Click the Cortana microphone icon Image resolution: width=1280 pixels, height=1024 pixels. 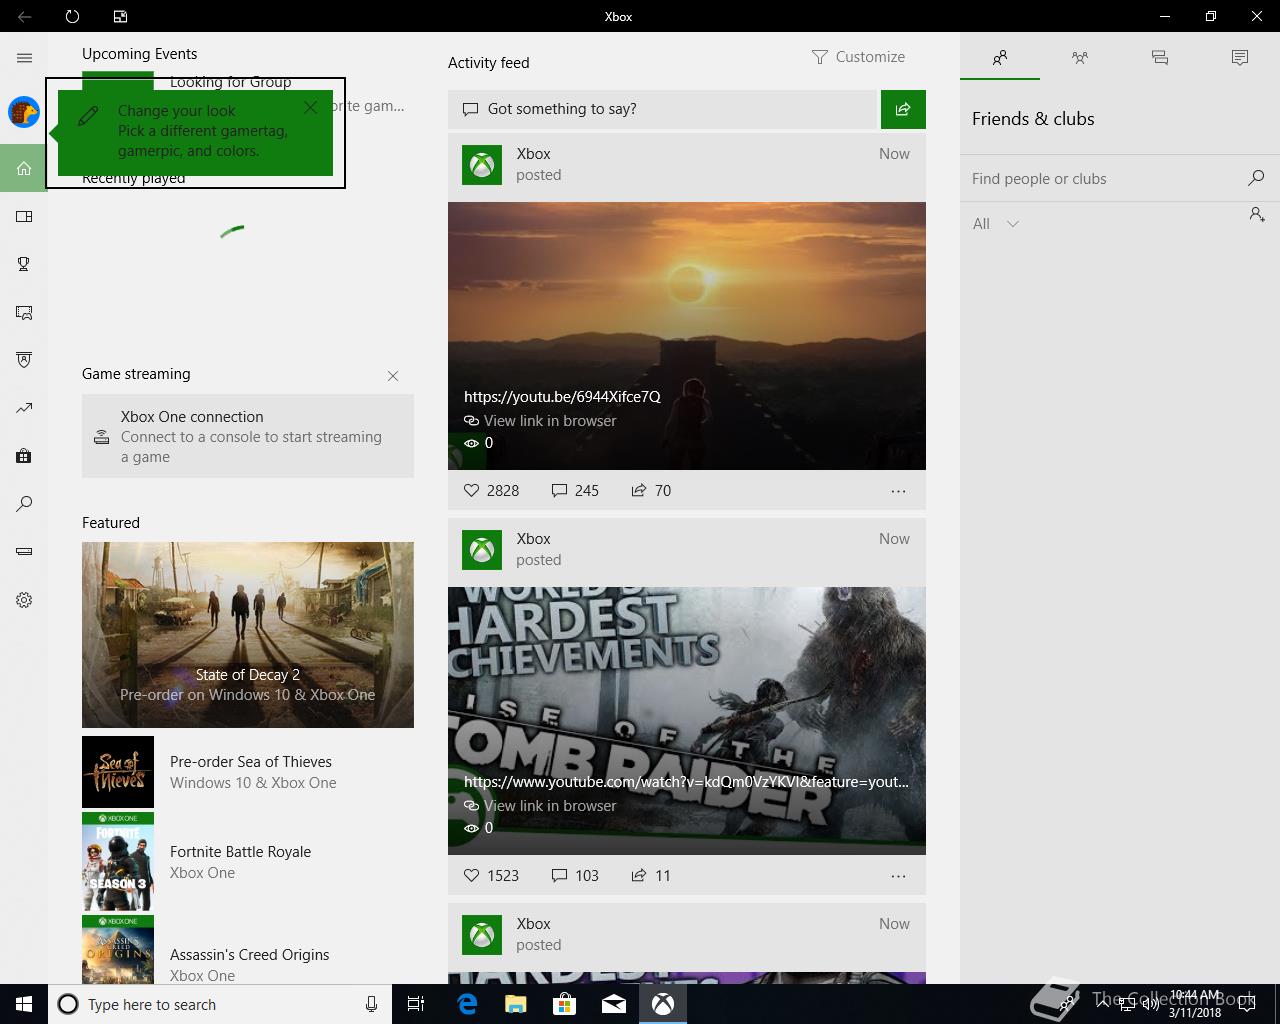371,1004
